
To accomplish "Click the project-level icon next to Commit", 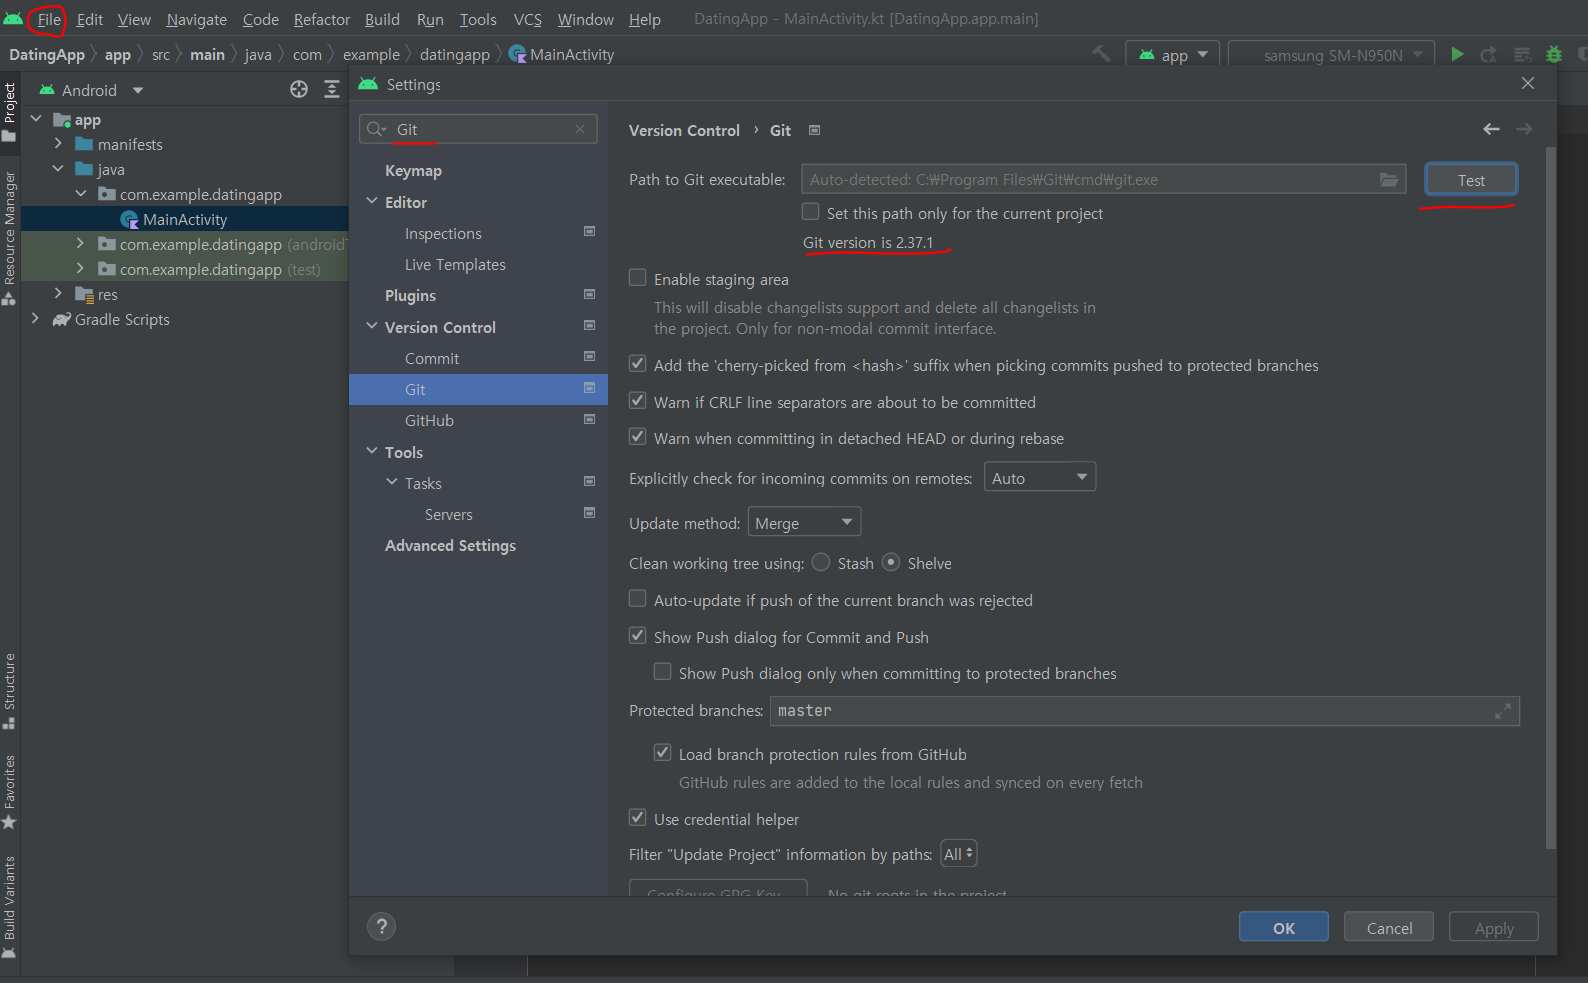I will (x=590, y=357).
